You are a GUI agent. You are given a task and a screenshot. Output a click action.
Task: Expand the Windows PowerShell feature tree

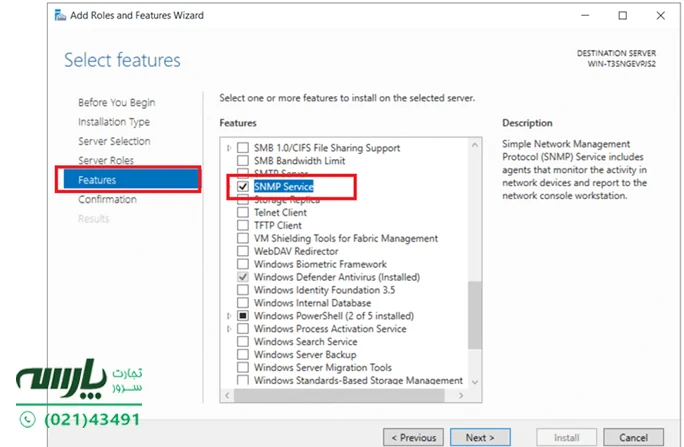click(x=229, y=316)
